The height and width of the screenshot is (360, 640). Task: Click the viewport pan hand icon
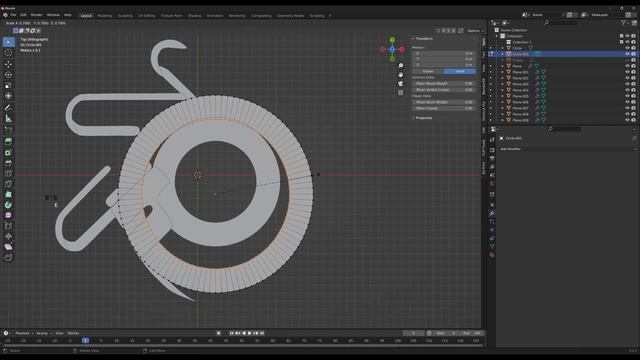pos(401,75)
